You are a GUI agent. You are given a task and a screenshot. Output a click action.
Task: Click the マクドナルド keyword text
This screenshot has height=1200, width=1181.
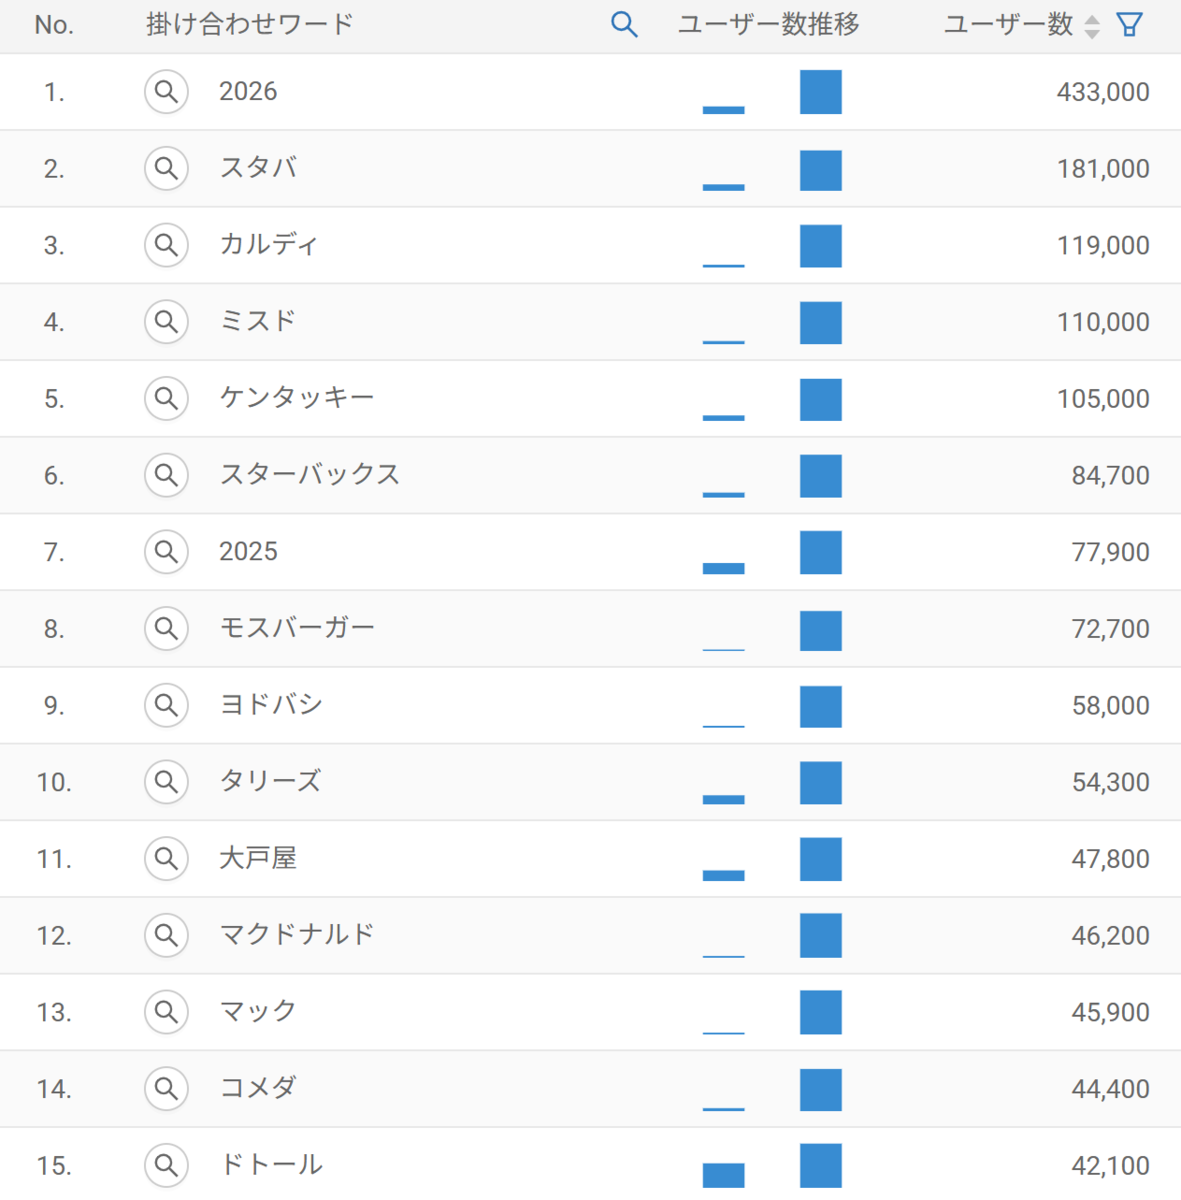(x=296, y=935)
